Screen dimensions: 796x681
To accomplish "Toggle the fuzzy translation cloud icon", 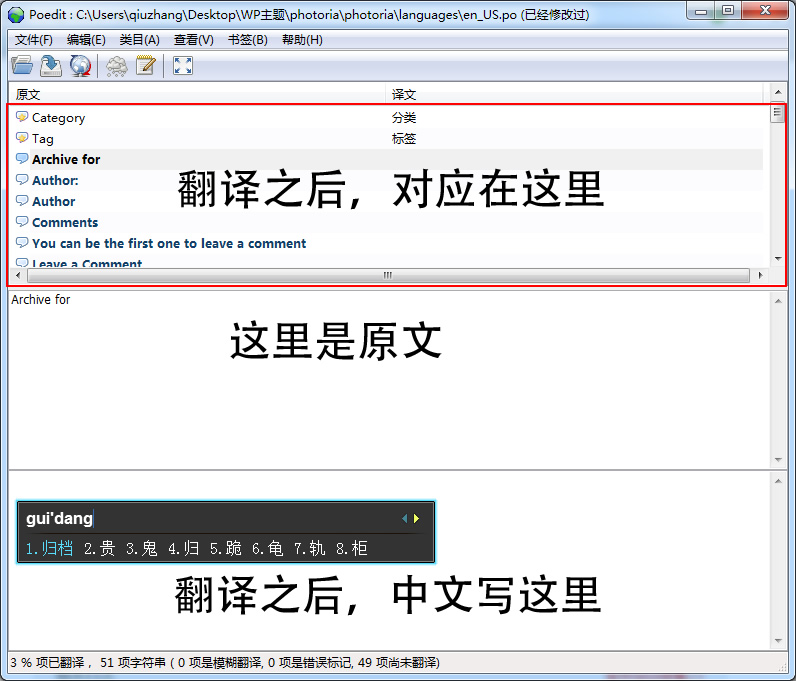I will click(x=117, y=66).
